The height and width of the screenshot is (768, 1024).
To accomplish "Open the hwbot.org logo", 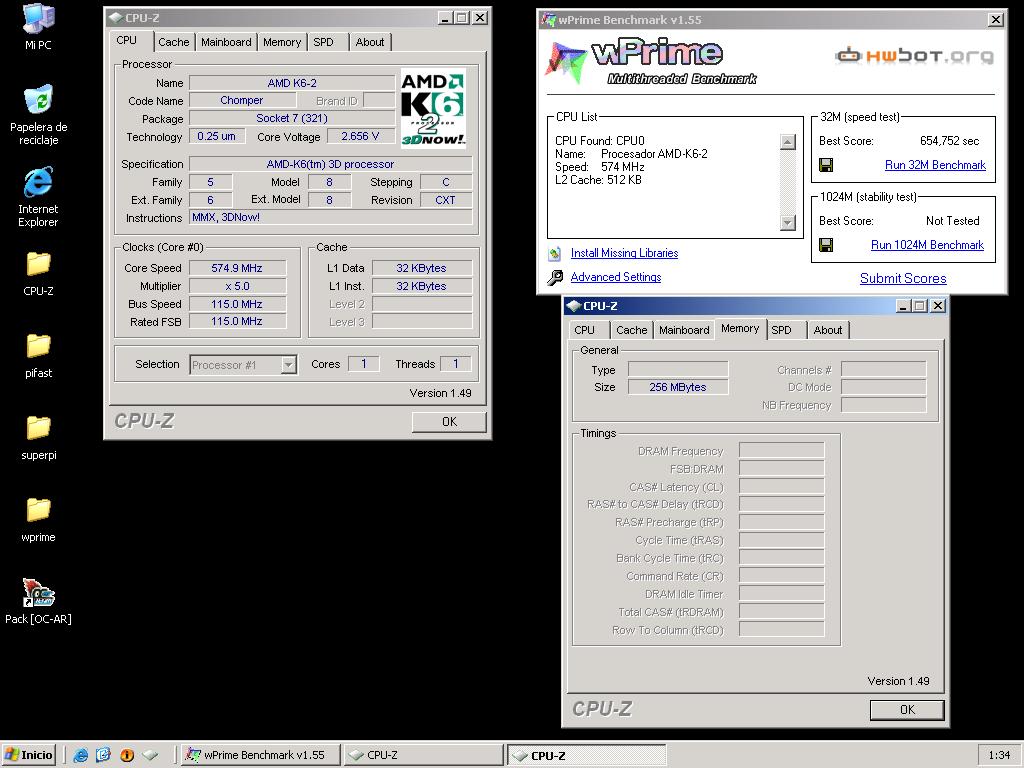I will pos(914,56).
